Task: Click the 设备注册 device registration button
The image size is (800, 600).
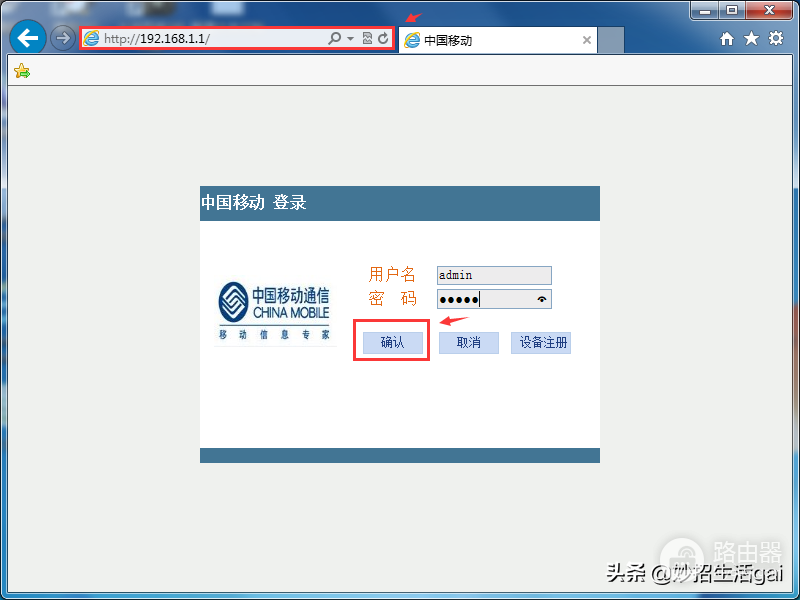Action: [541, 342]
